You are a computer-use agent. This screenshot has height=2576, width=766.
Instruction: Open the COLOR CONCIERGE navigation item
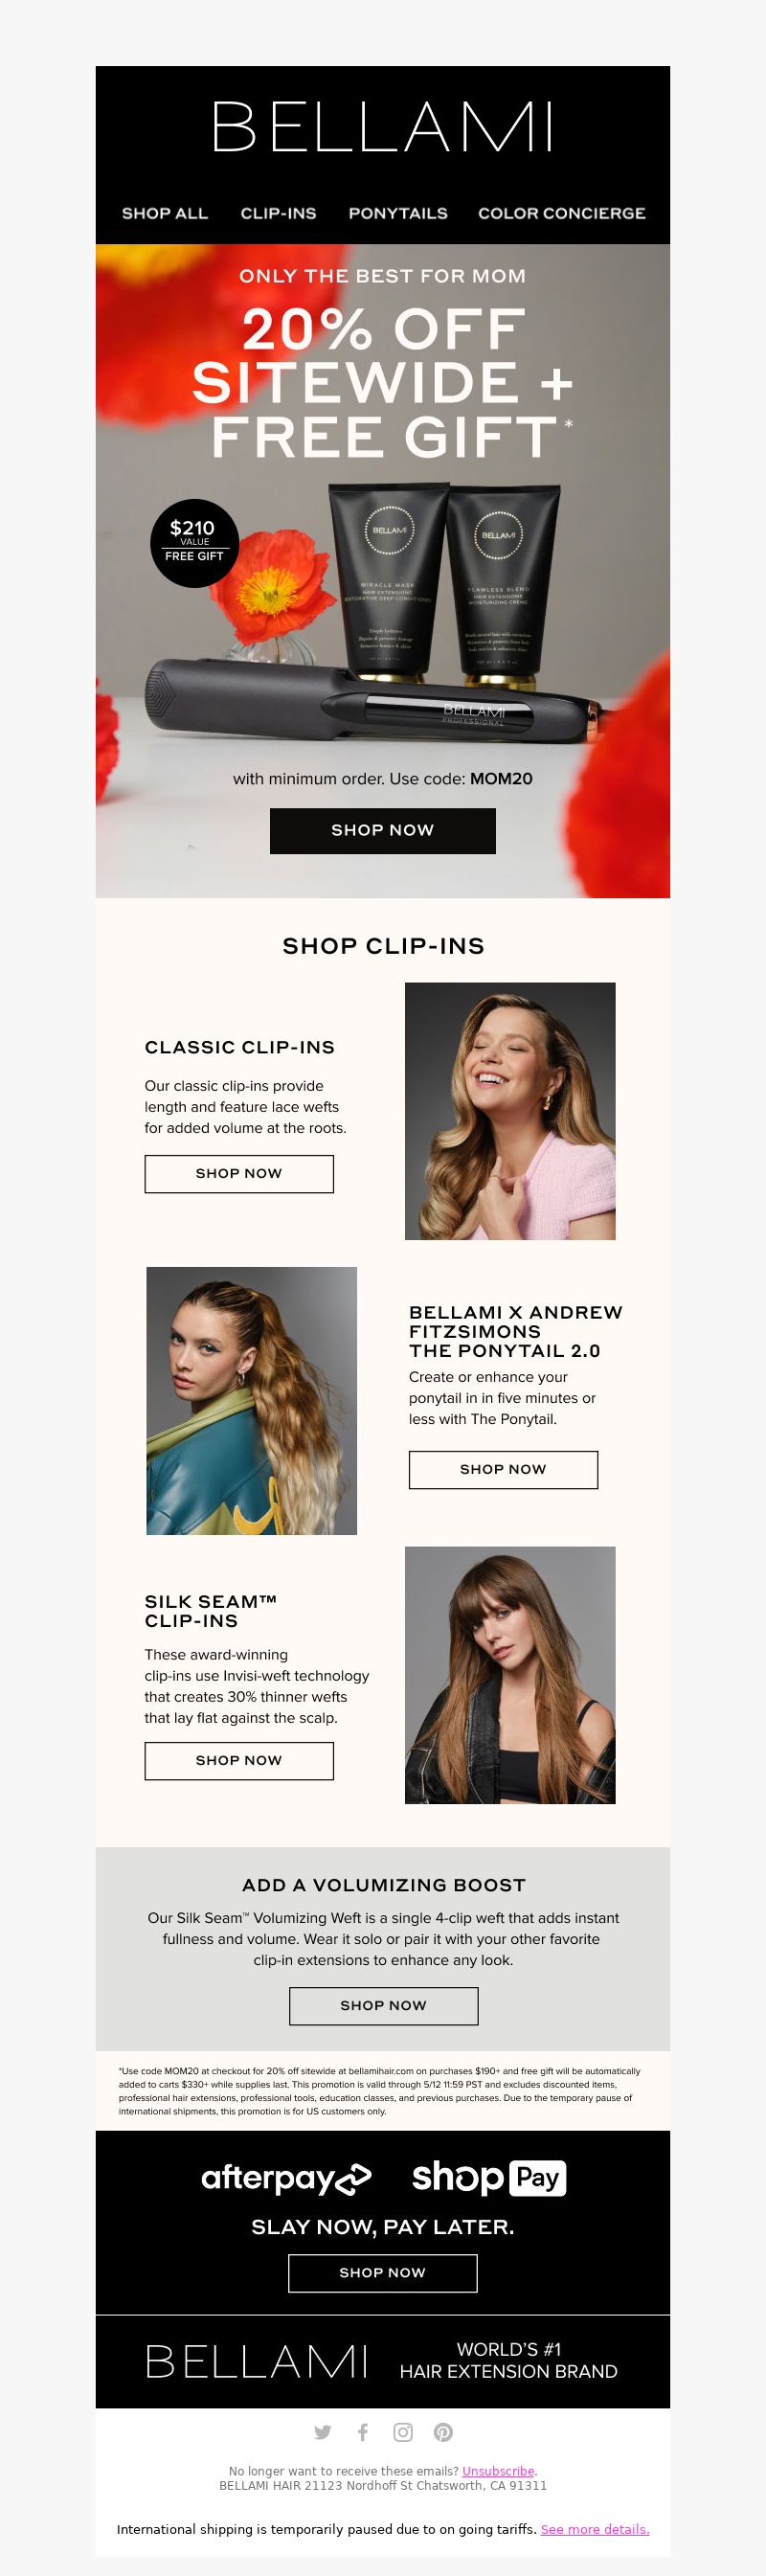tap(562, 213)
